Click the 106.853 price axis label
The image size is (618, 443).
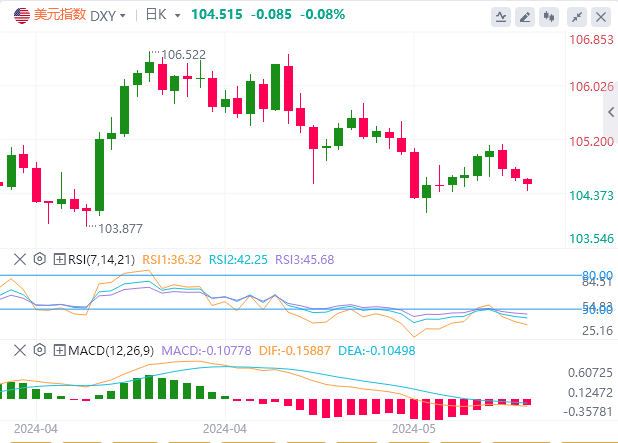[590, 40]
